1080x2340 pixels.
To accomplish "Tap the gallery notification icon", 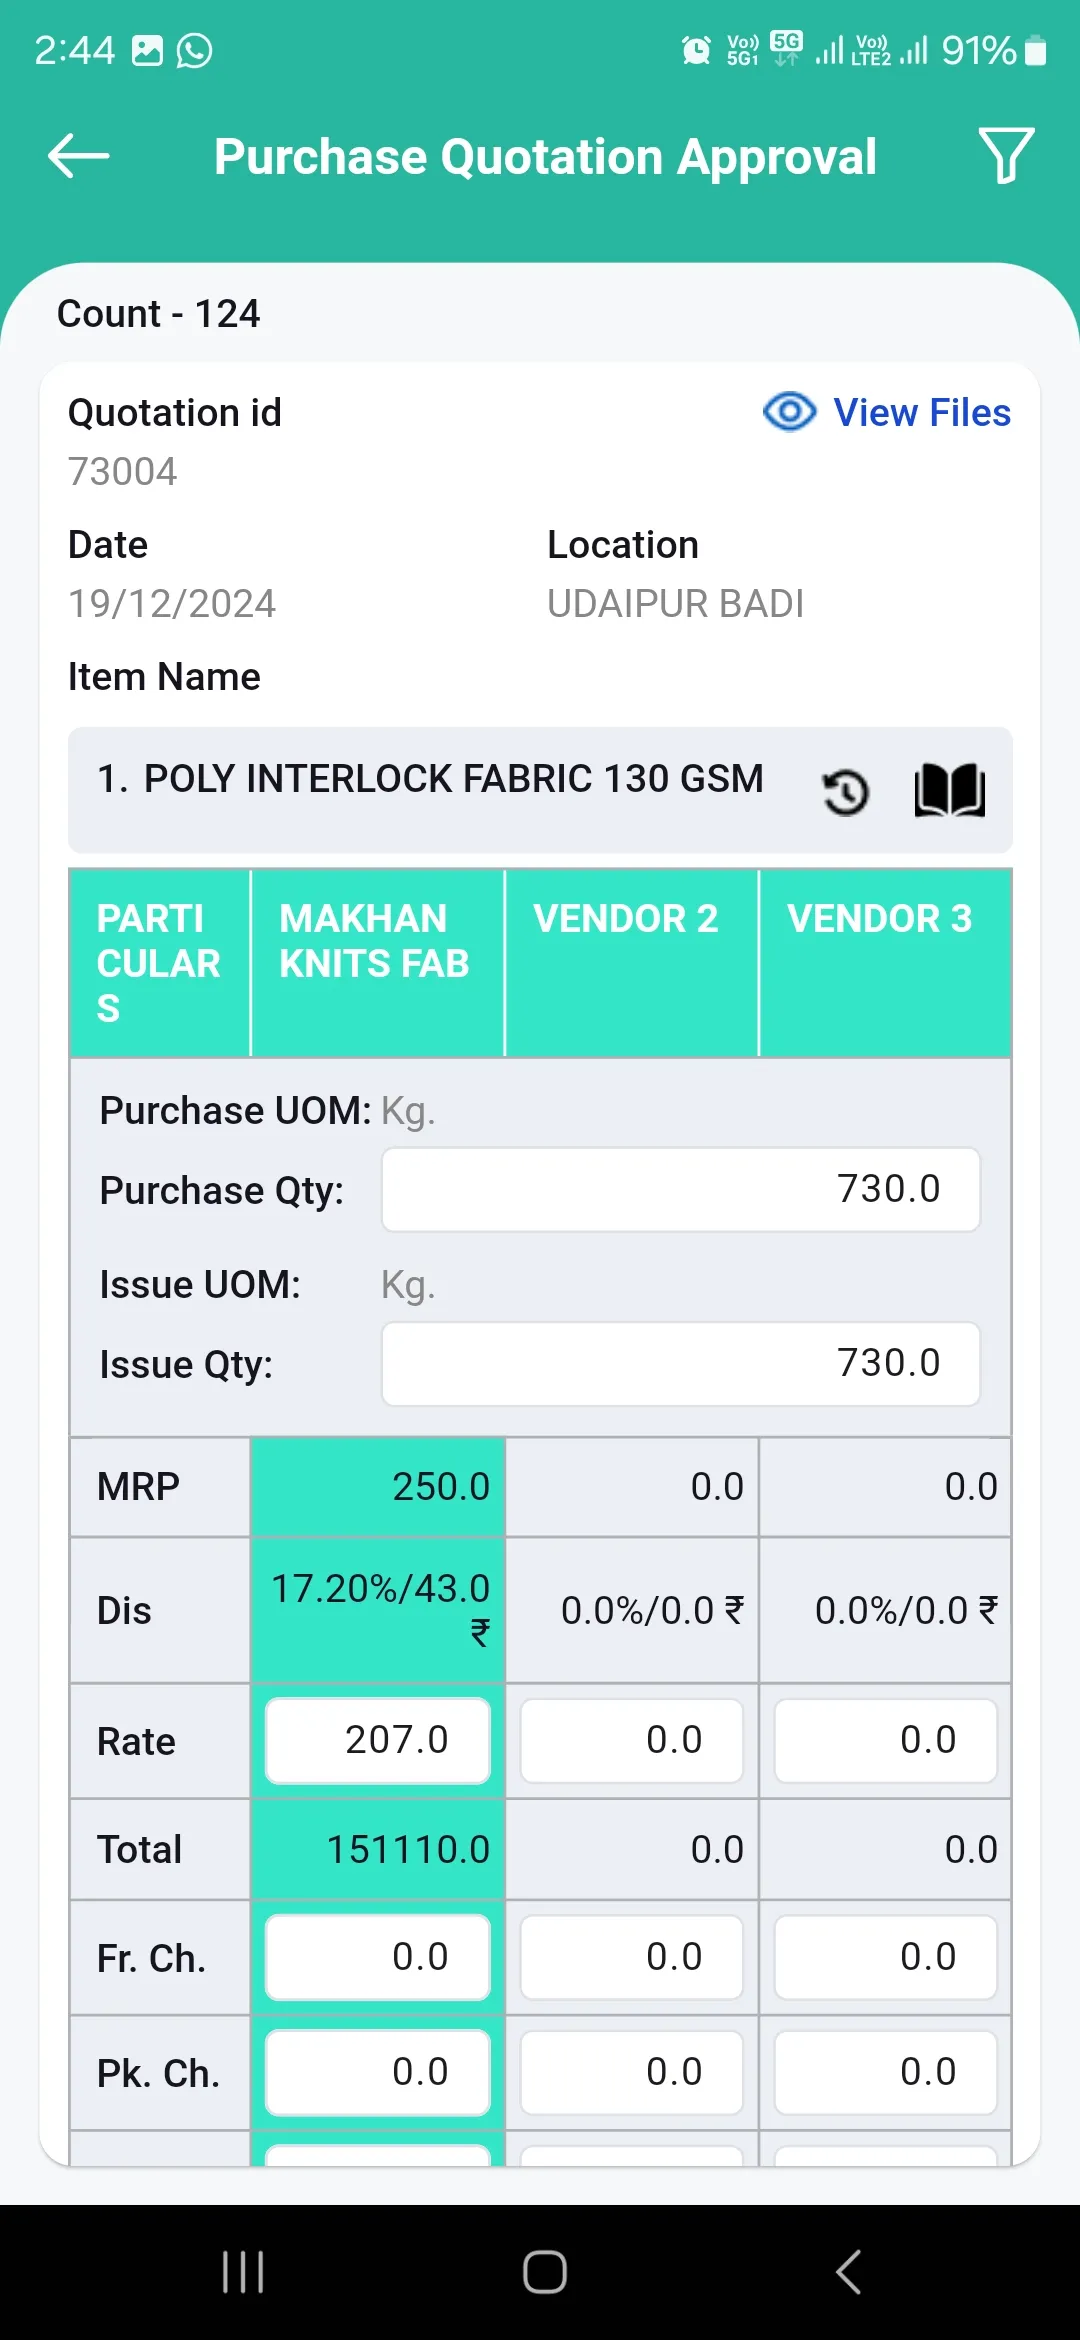I will [x=147, y=50].
